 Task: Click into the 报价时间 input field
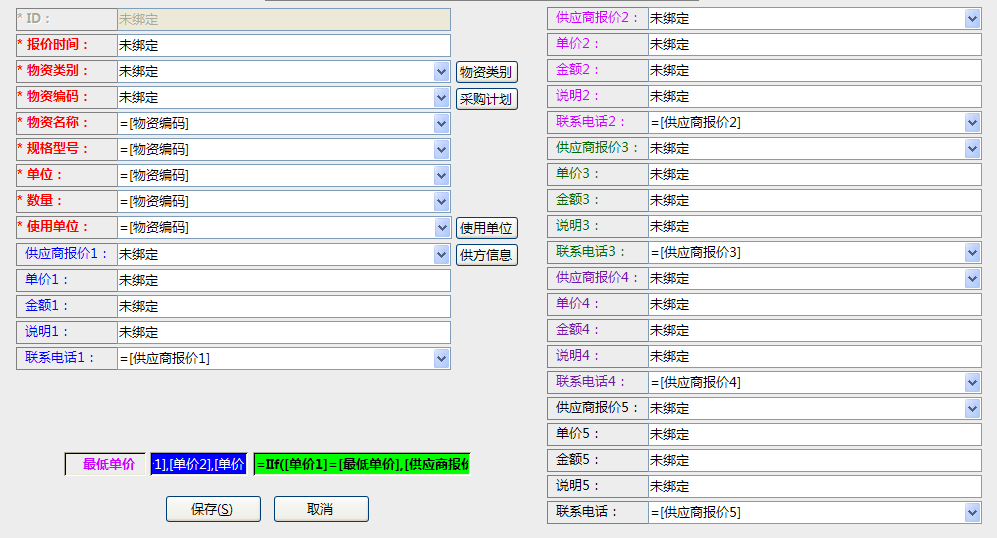tap(284, 46)
